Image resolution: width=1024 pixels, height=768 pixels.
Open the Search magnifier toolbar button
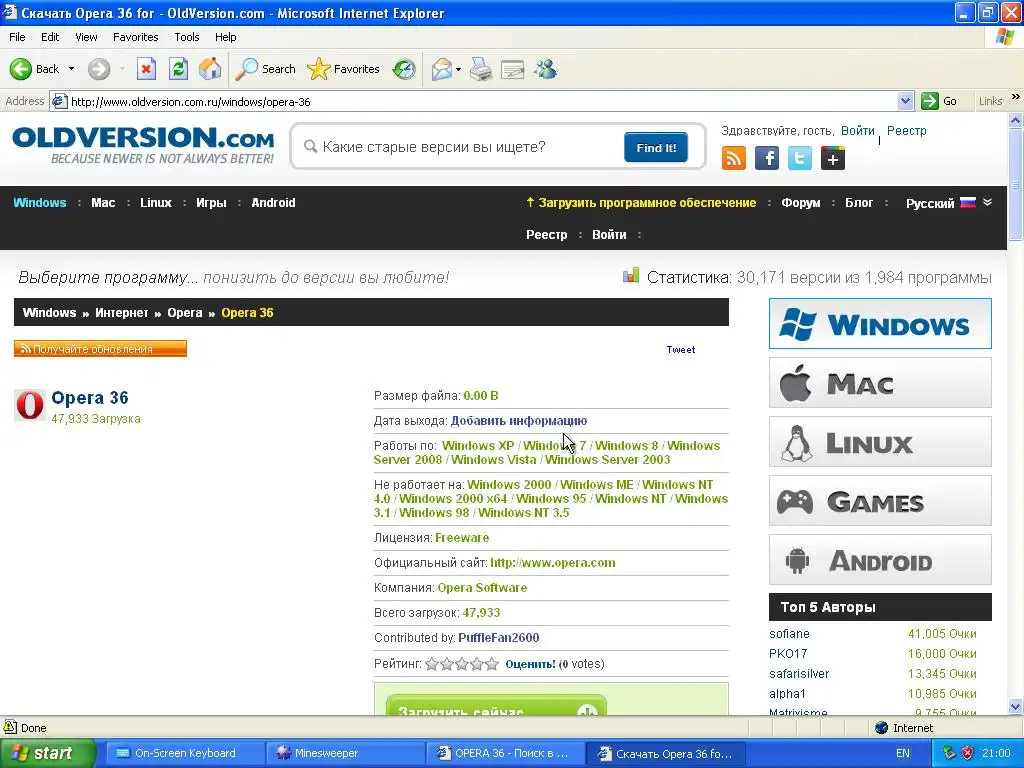tap(265, 69)
